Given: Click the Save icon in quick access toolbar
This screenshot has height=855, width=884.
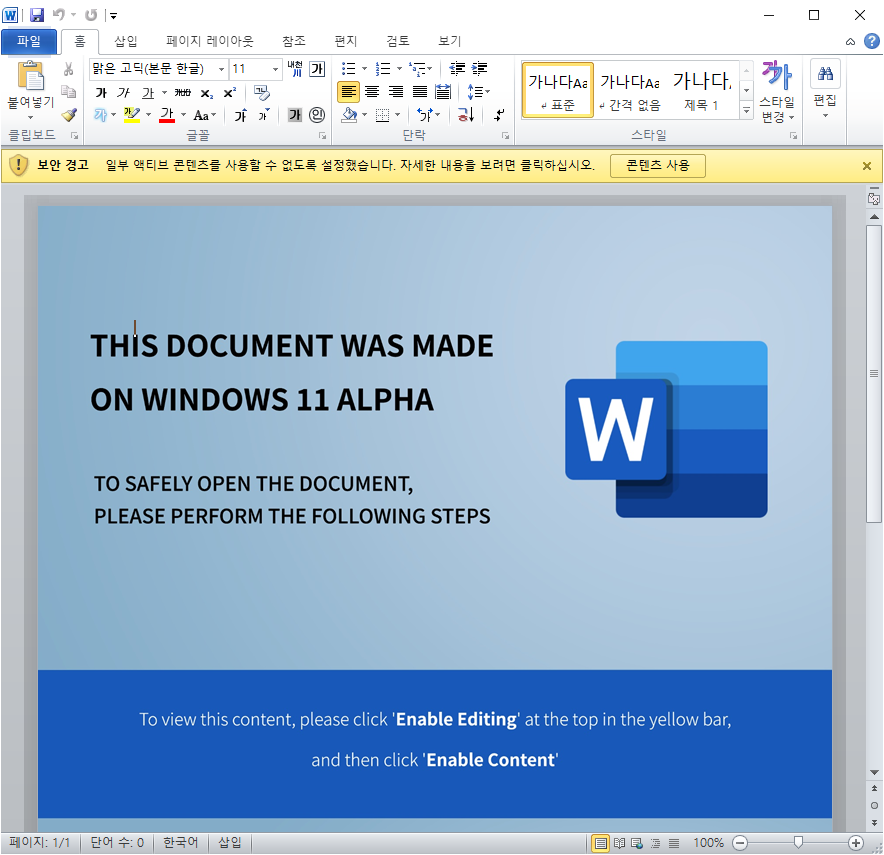Looking at the screenshot, I should tap(37, 15).
